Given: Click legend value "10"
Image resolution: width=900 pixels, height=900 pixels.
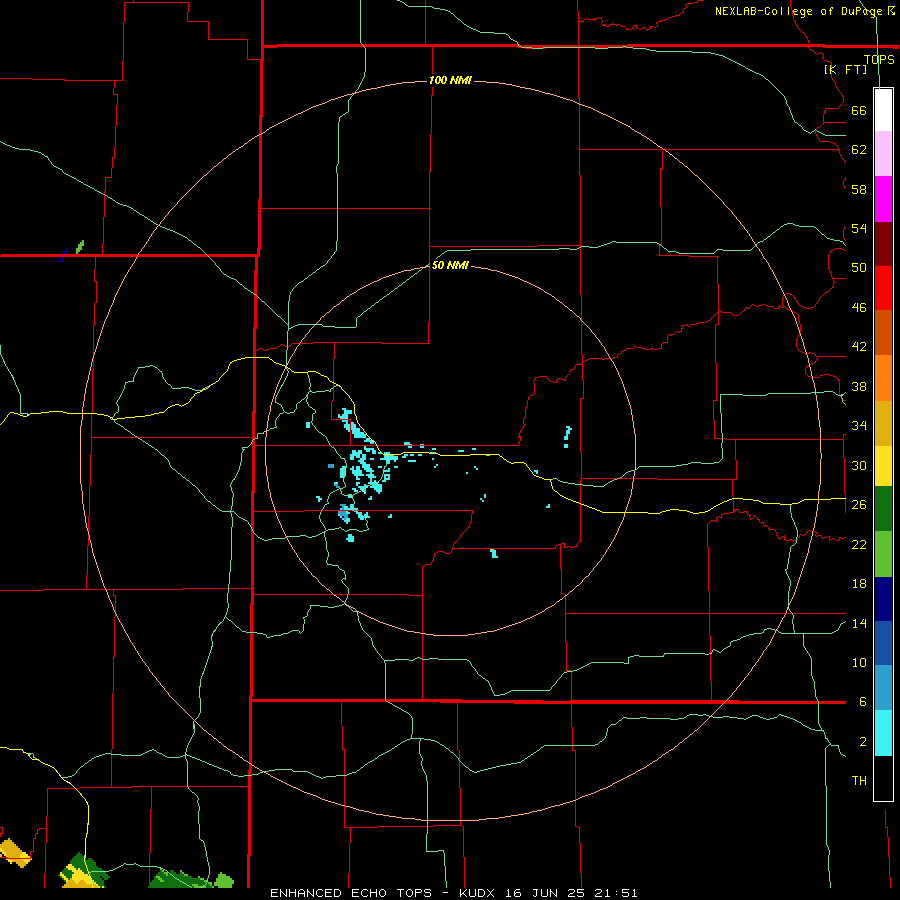Looking at the screenshot, I should click(x=859, y=663).
